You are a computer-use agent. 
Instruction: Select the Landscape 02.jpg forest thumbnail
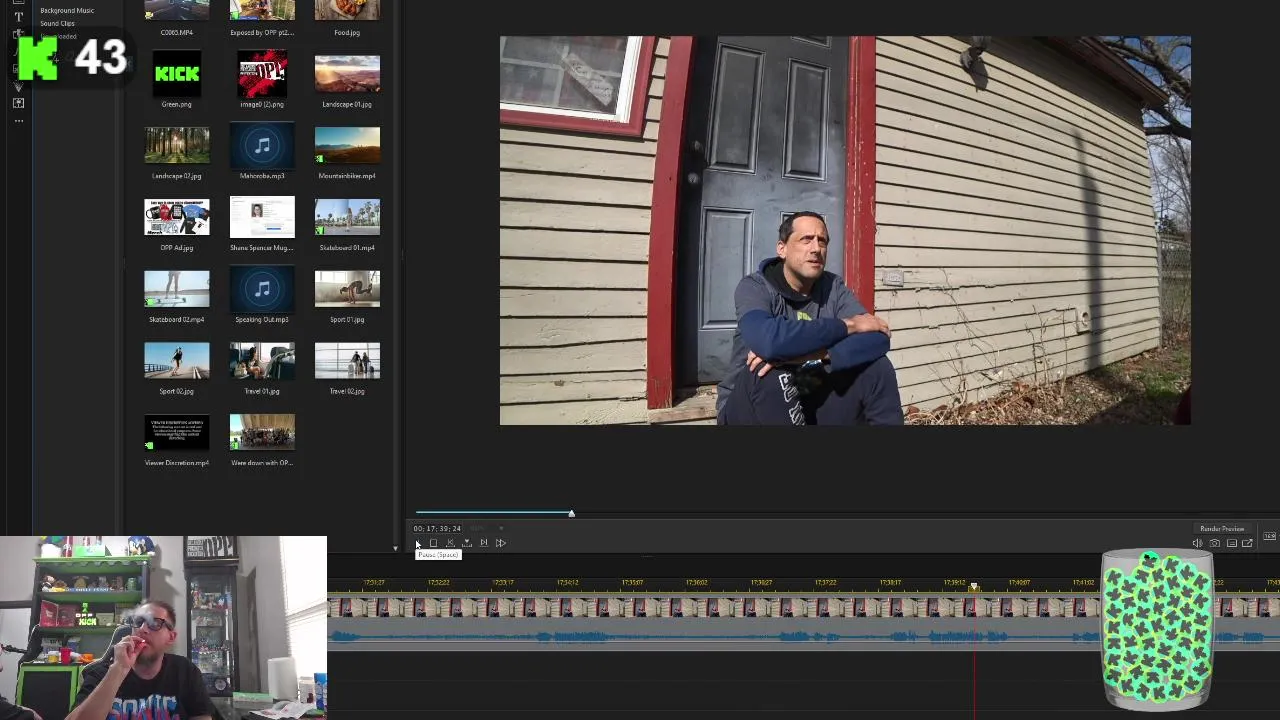pyautogui.click(x=177, y=146)
